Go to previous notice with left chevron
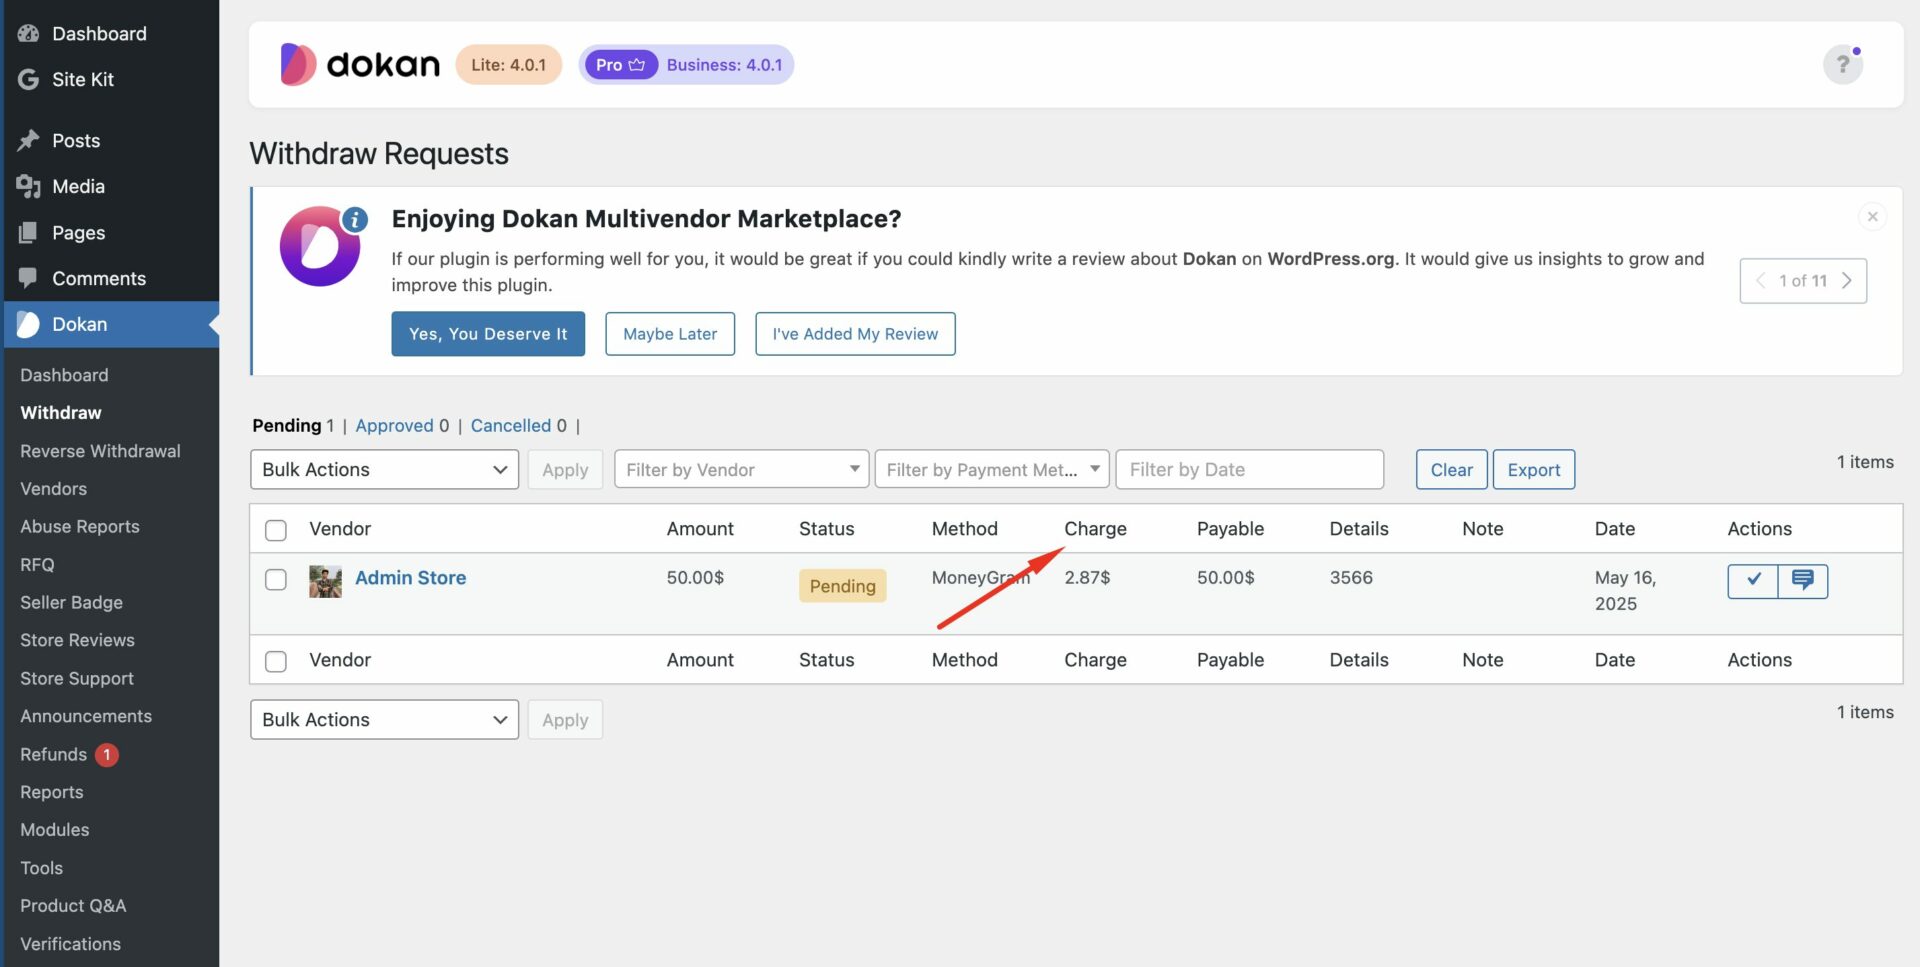Image resolution: width=1920 pixels, height=967 pixels. pos(1761,281)
